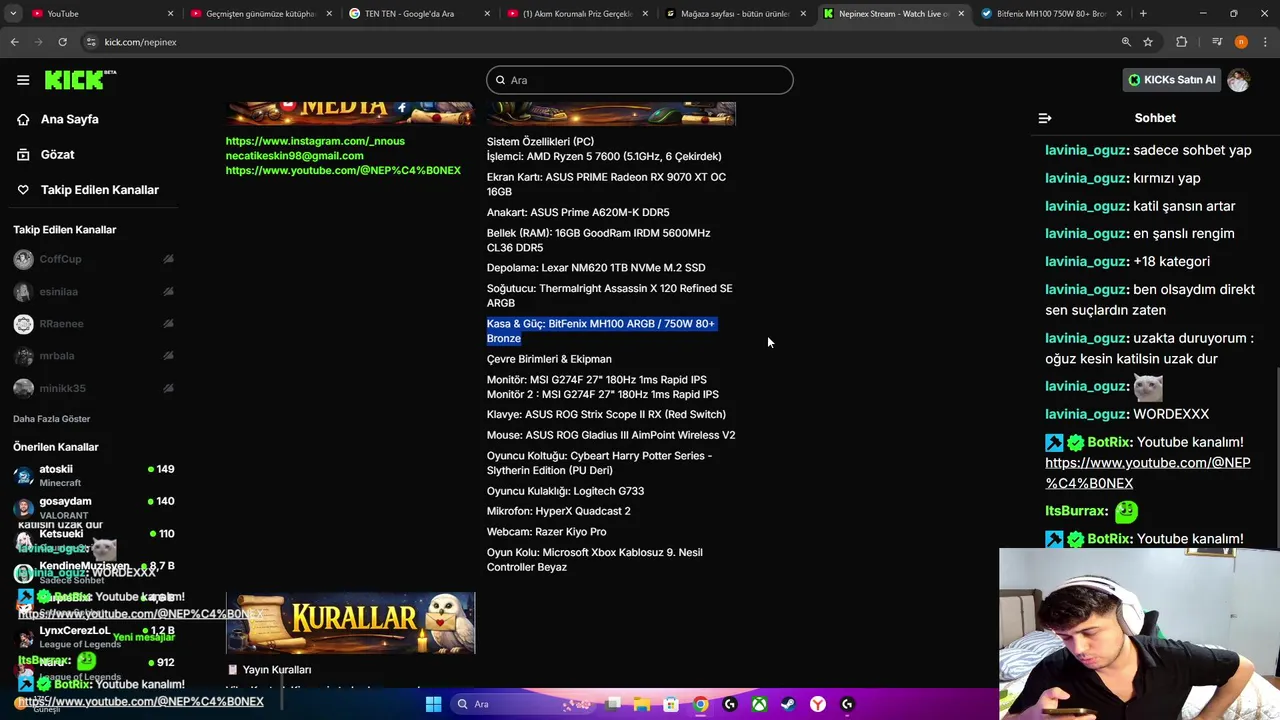Expand Daha Fazla Göster in sidebar
1280x720 pixels.
click(51, 419)
